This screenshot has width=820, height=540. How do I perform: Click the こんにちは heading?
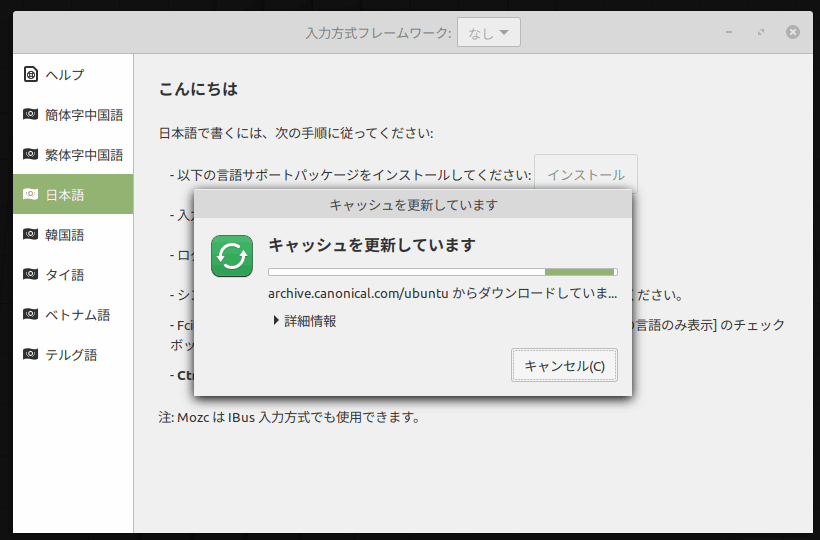tap(198, 89)
